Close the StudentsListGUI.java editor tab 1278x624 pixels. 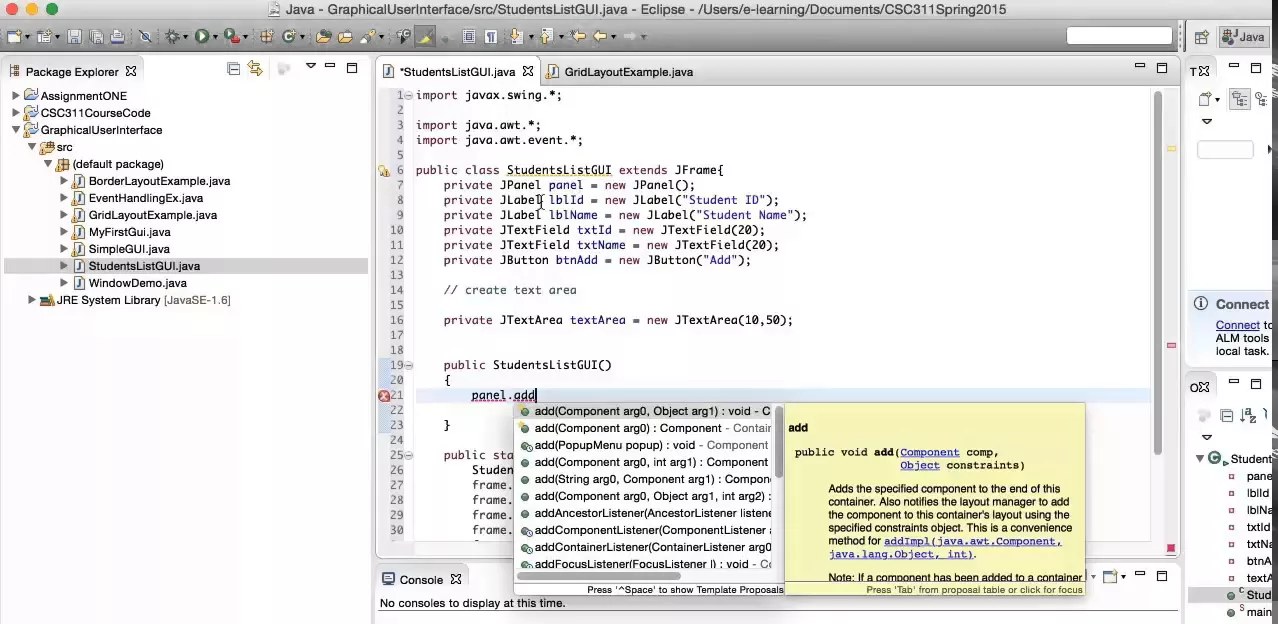528,72
